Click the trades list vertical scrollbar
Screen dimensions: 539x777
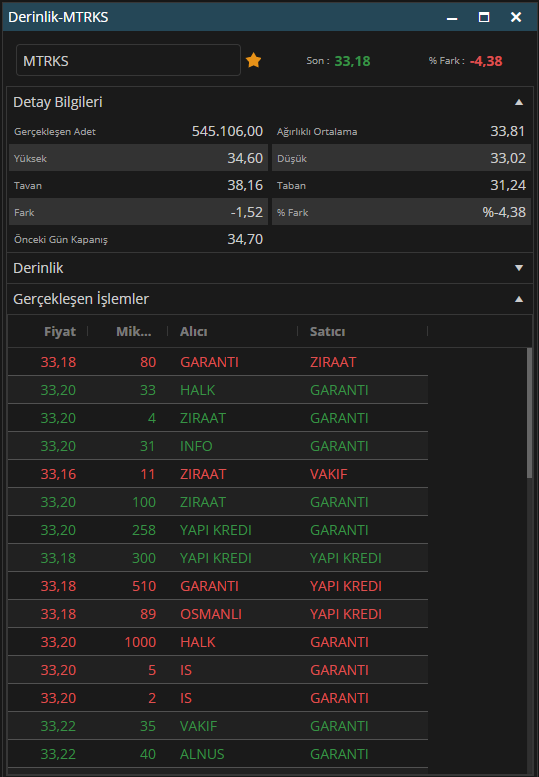tap(529, 413)
